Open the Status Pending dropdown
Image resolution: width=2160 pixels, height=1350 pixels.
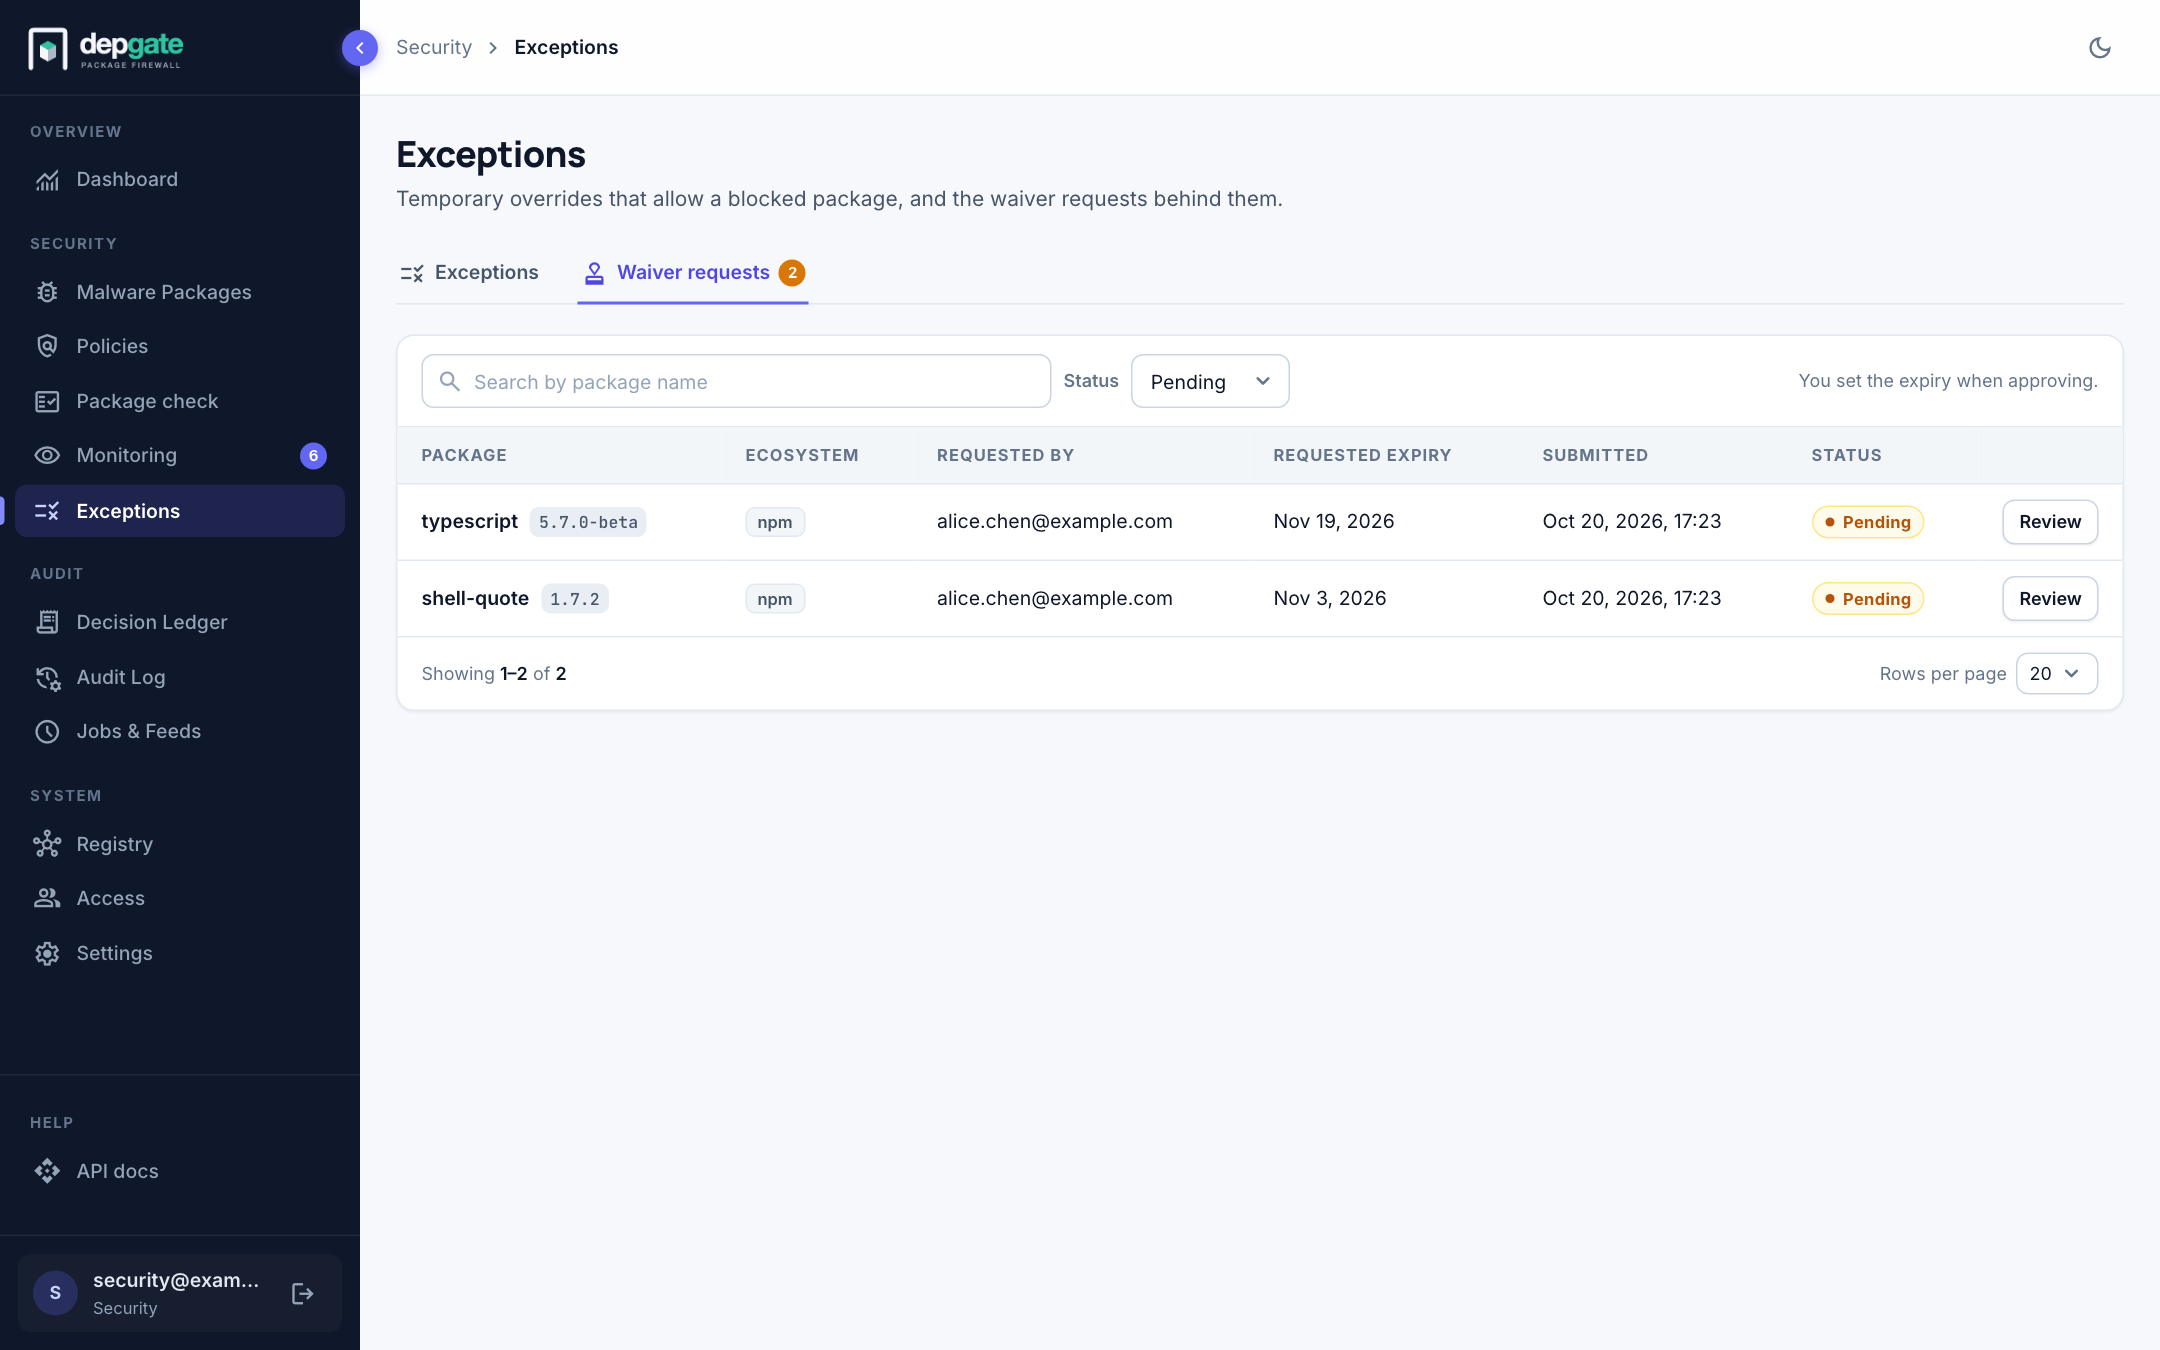1210,381
